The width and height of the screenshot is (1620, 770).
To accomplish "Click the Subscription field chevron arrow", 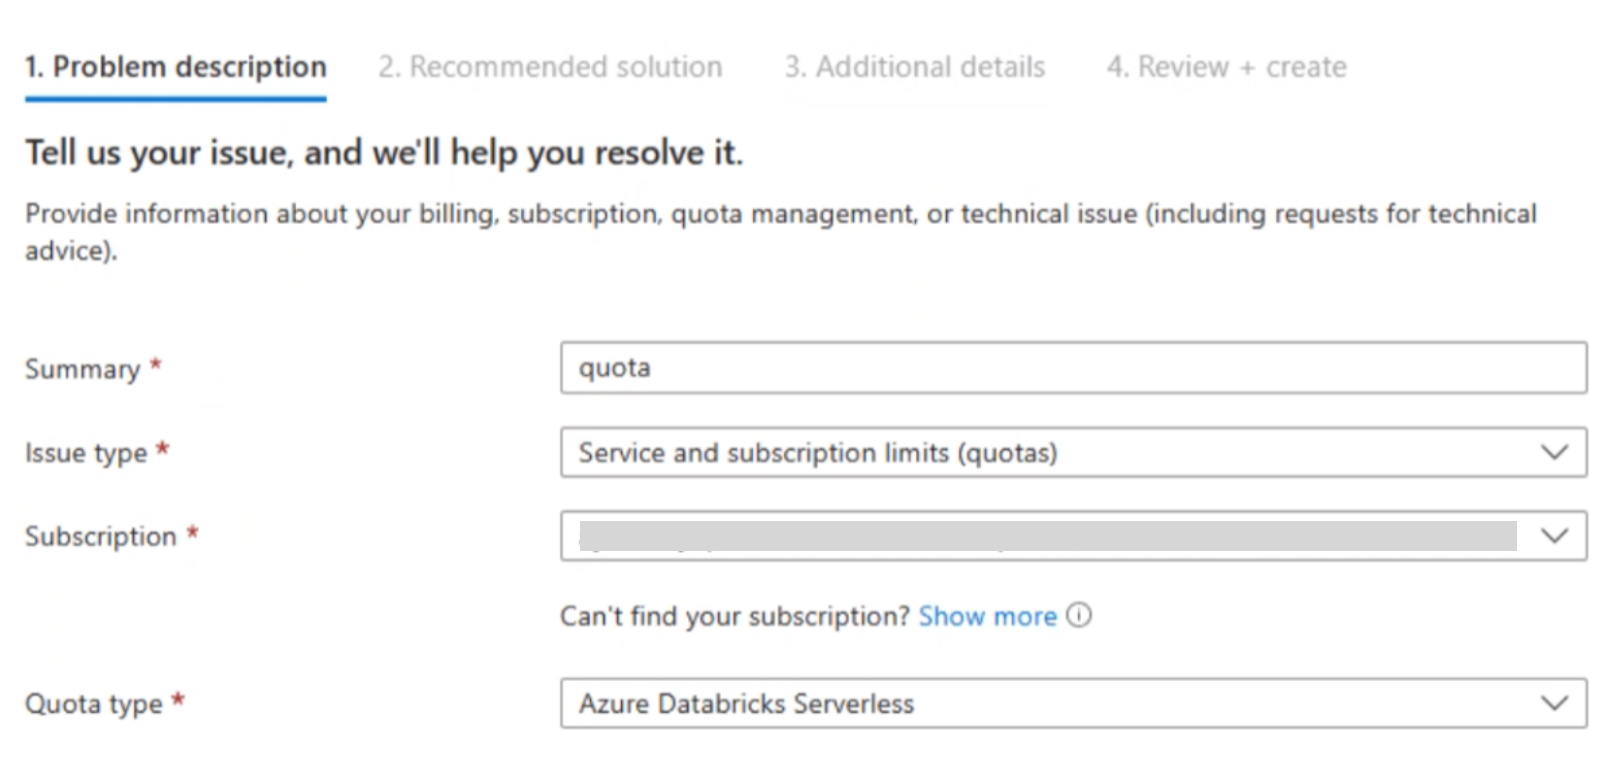I will 1554,536.
